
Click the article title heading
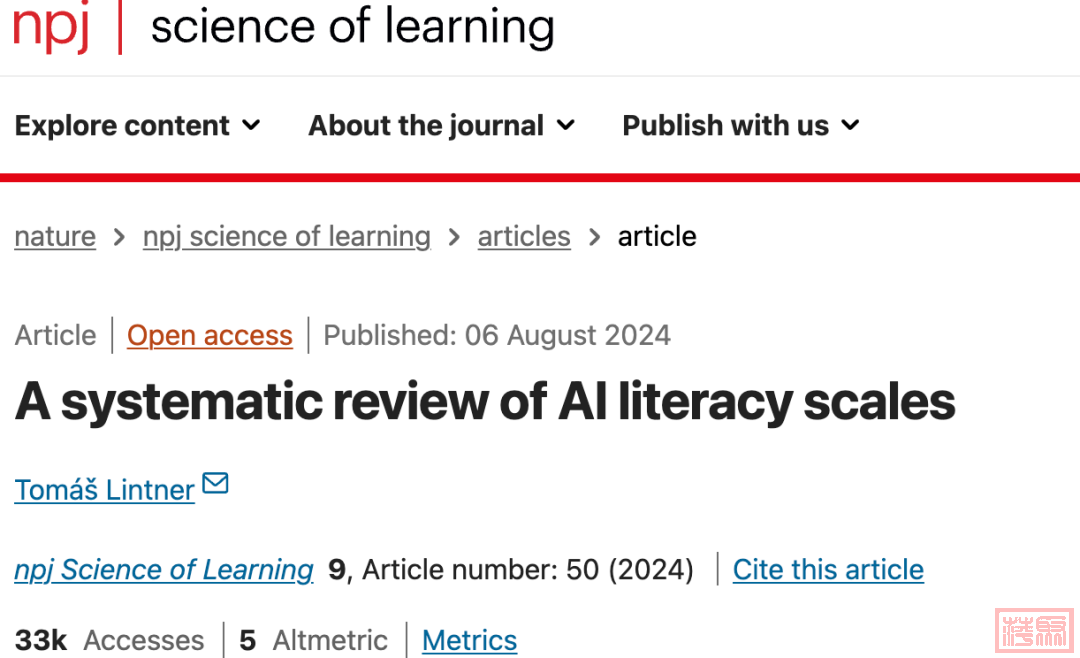pos(485,402)
